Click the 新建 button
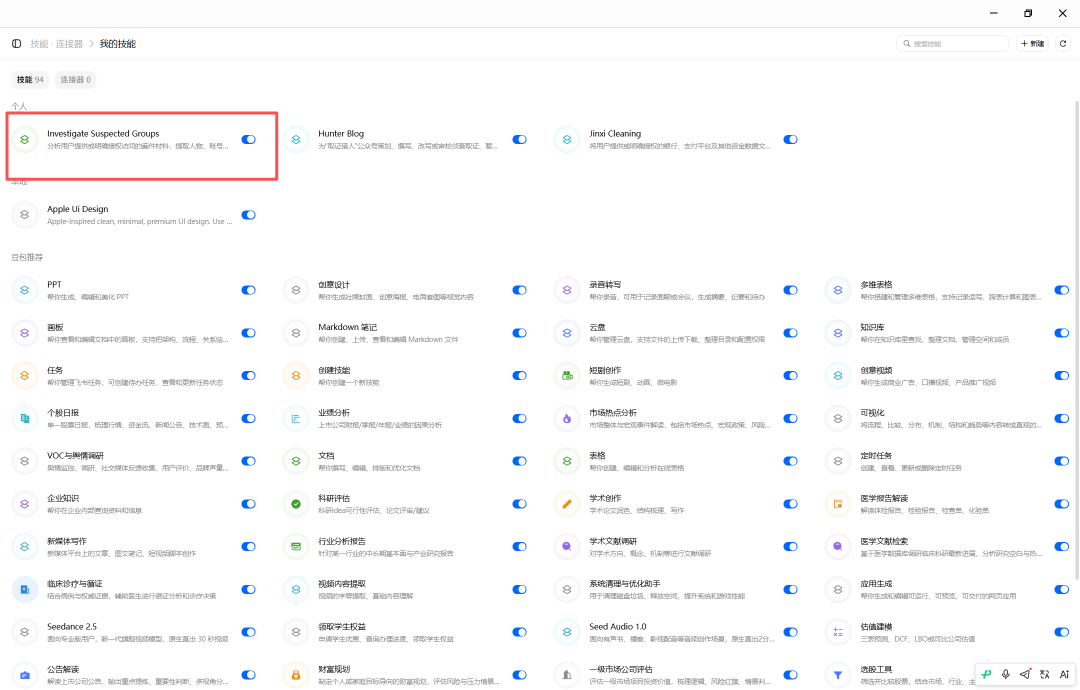The image size is (1080, 690). coord(1032,43)
